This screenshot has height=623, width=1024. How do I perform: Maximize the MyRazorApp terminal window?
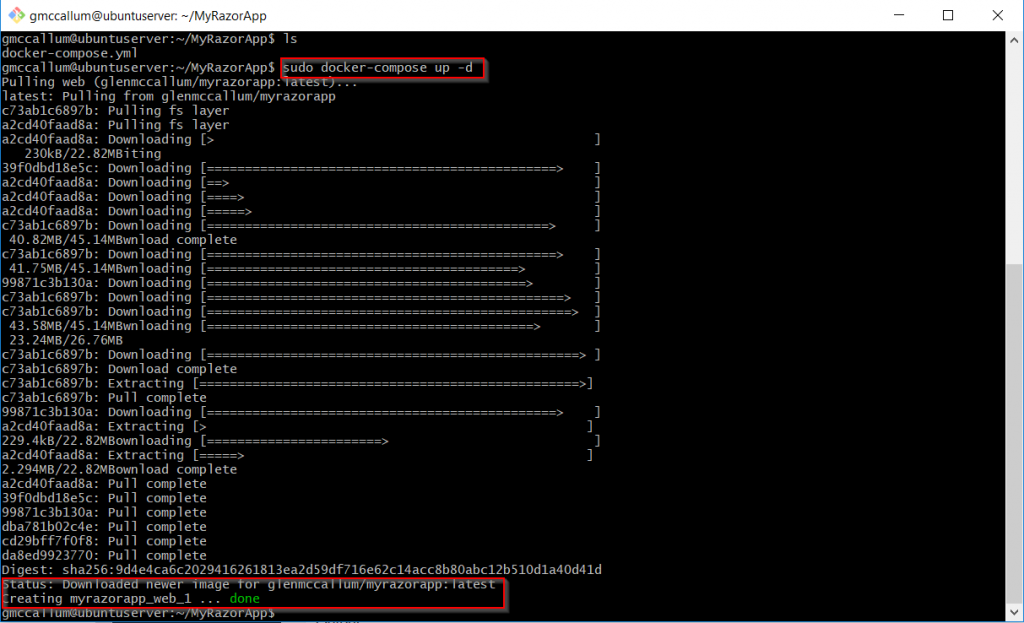click(948, 15)
